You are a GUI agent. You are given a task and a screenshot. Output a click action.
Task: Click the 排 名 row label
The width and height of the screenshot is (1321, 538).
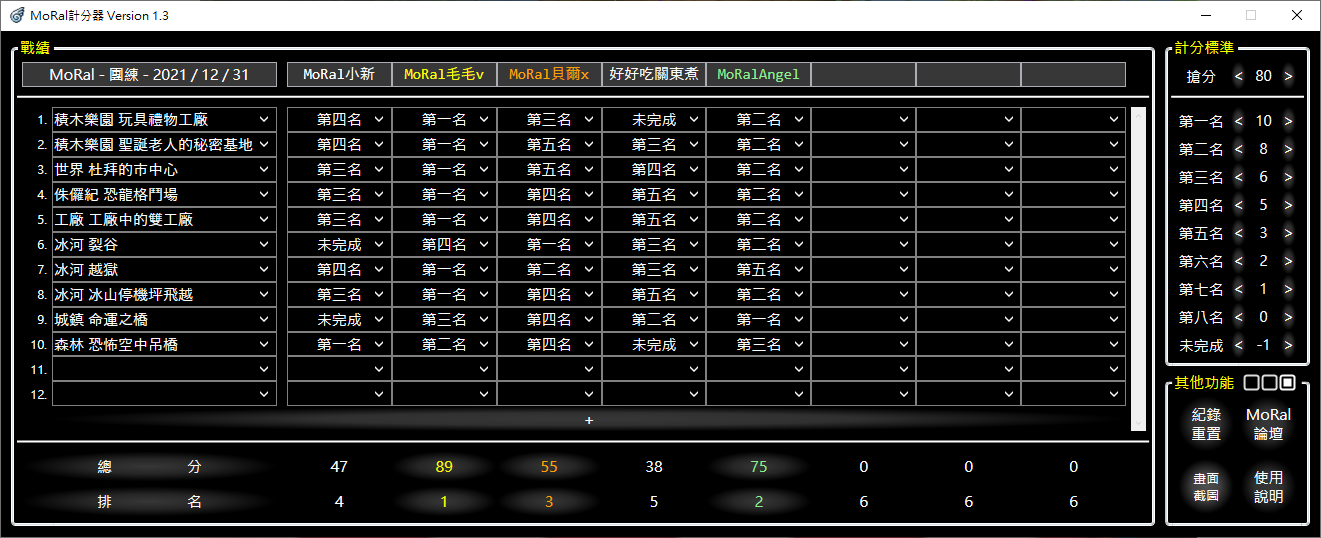point(148,502)
